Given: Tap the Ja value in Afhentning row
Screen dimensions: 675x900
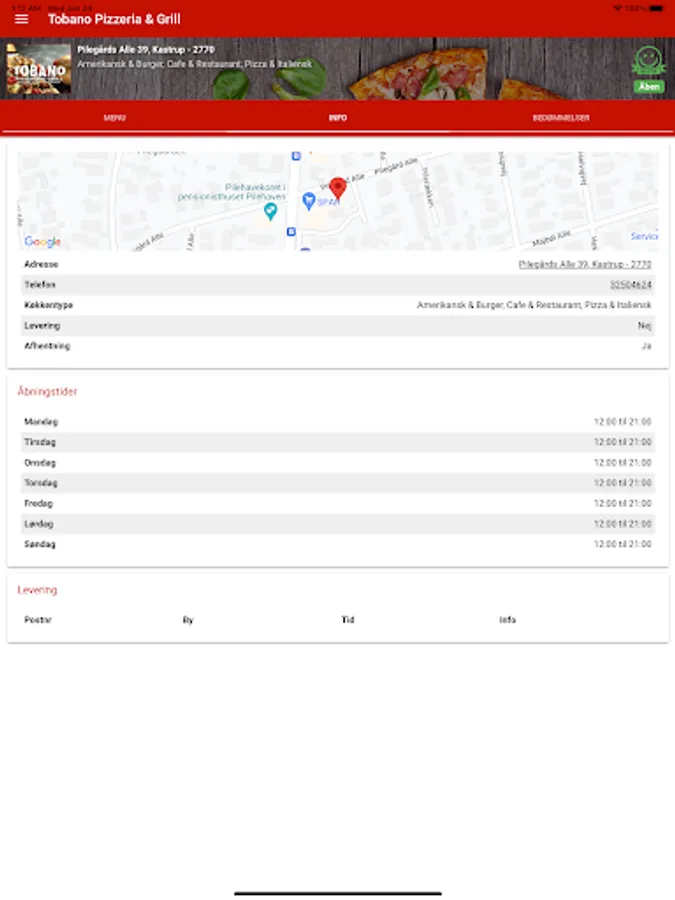Looking at the screenshot, I should [x=646, y=346].
